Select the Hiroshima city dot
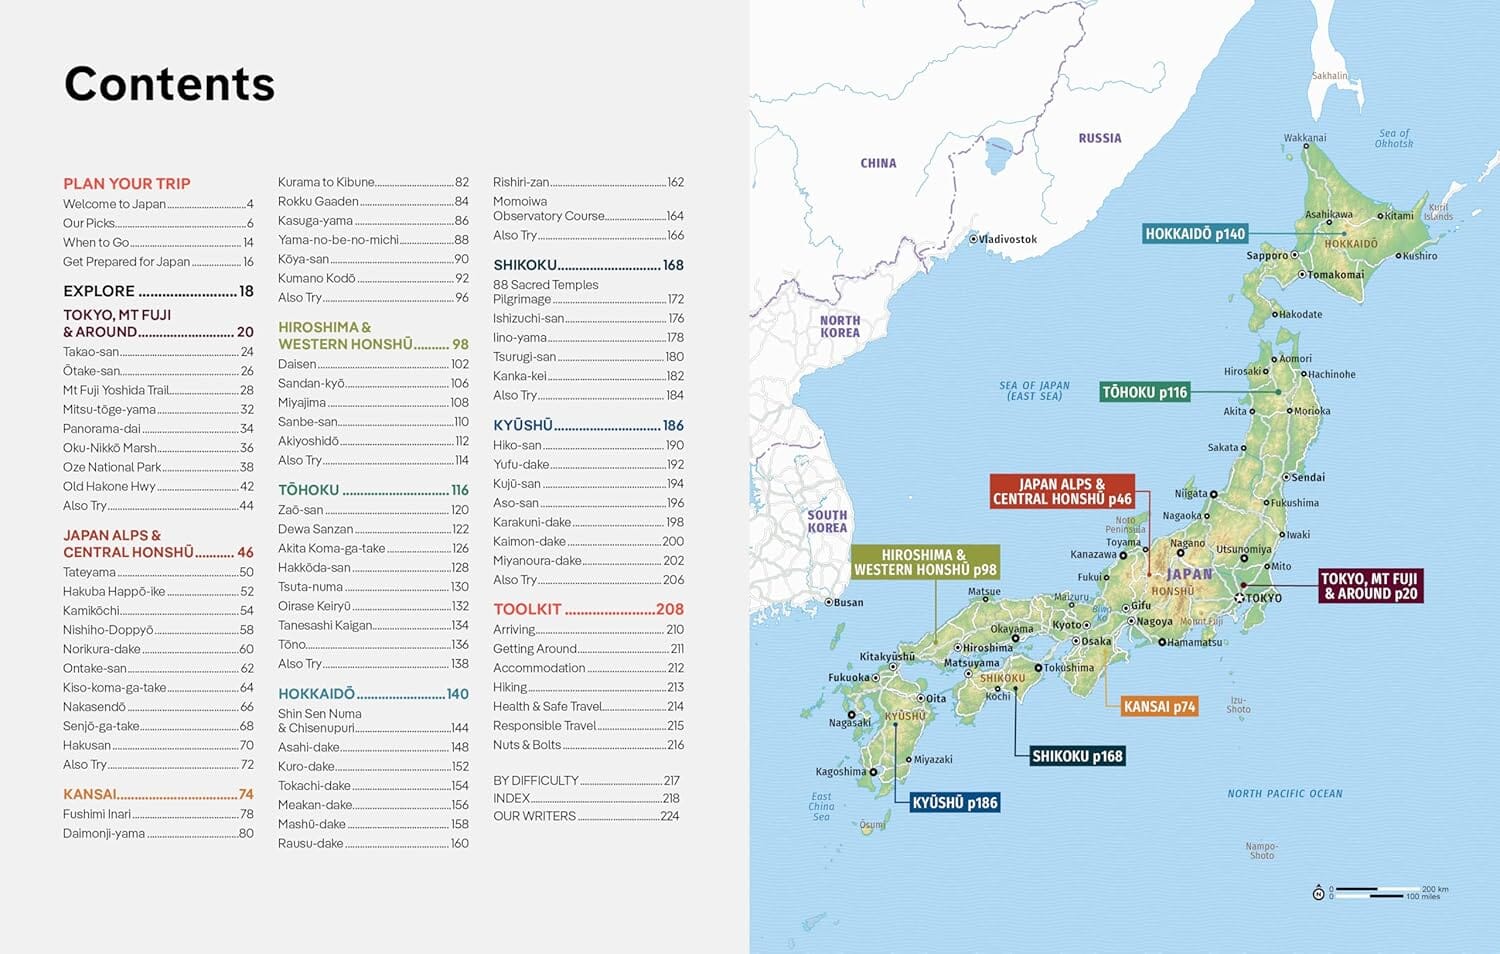1500x954 pixels. pos(958,647)
